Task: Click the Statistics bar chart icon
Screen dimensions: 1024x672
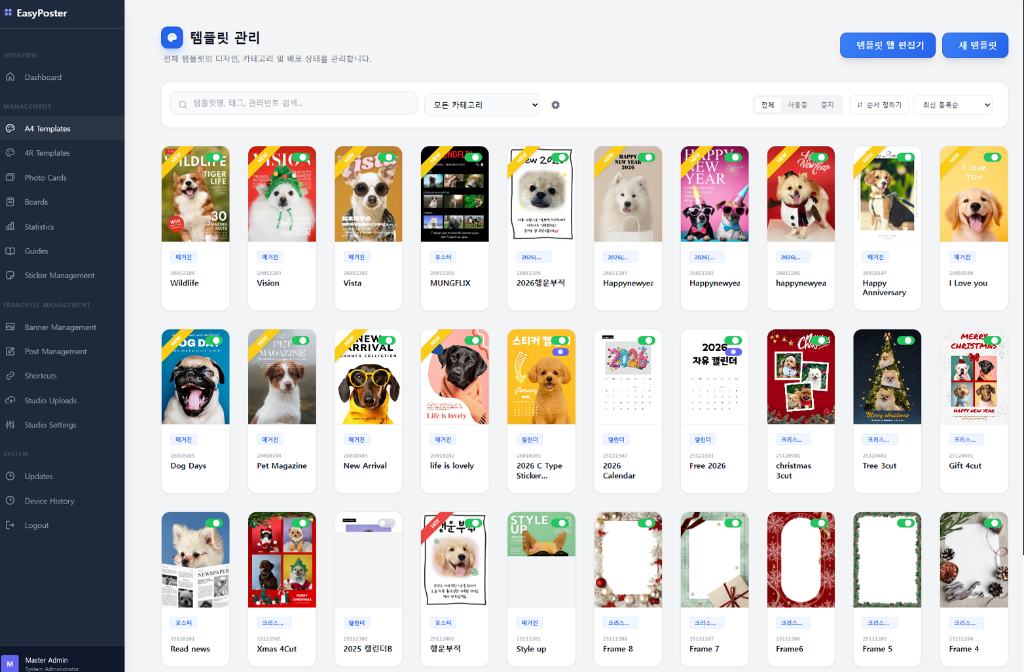Action: (10, 227)
